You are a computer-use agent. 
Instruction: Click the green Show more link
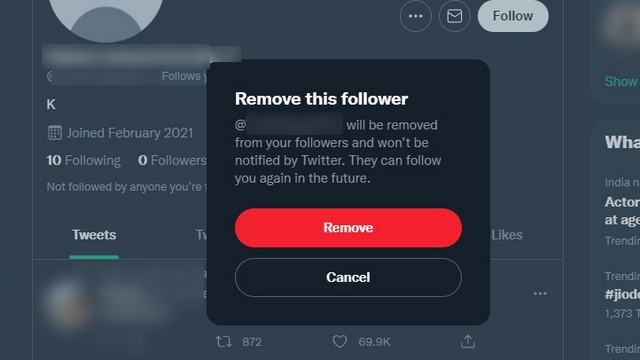tap(622, 81)
